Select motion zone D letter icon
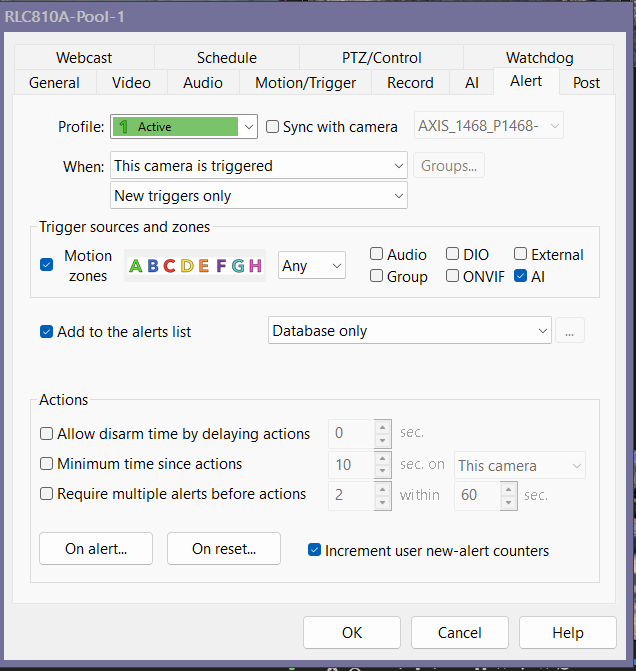 [x=186, y=266]
